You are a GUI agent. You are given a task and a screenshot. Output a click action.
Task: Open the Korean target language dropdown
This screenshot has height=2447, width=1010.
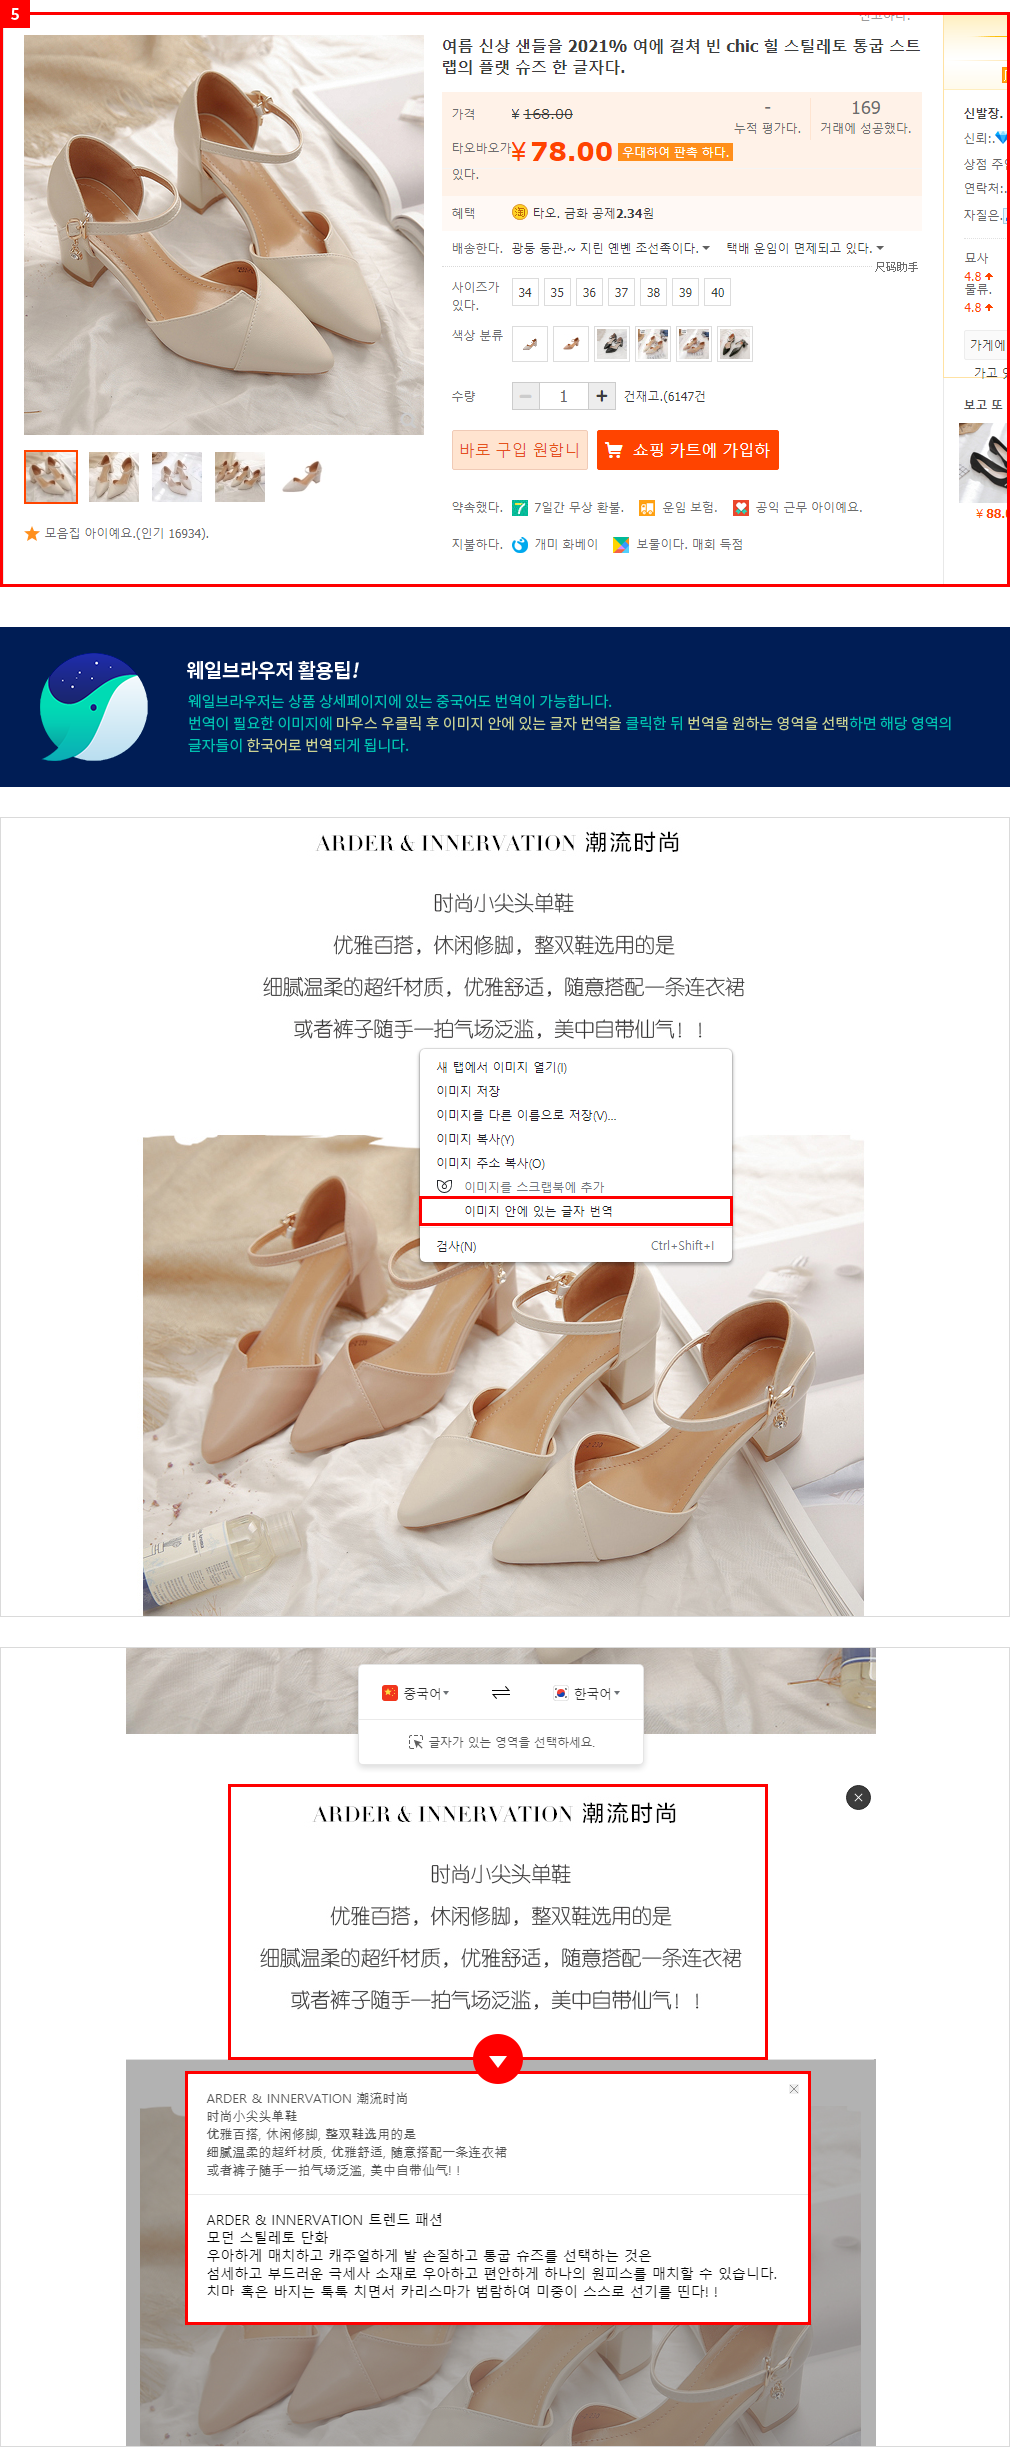(x=587, y=1693)
